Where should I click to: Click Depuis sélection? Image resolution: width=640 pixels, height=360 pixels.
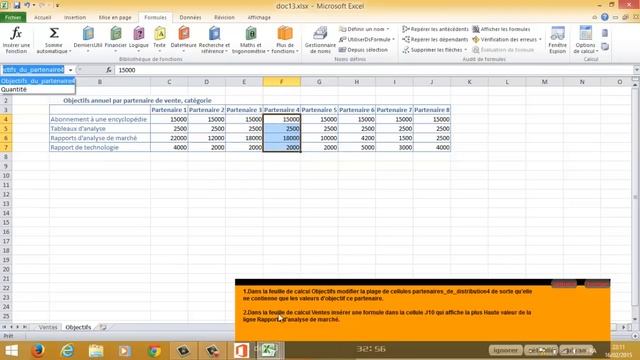click(363, 50)
